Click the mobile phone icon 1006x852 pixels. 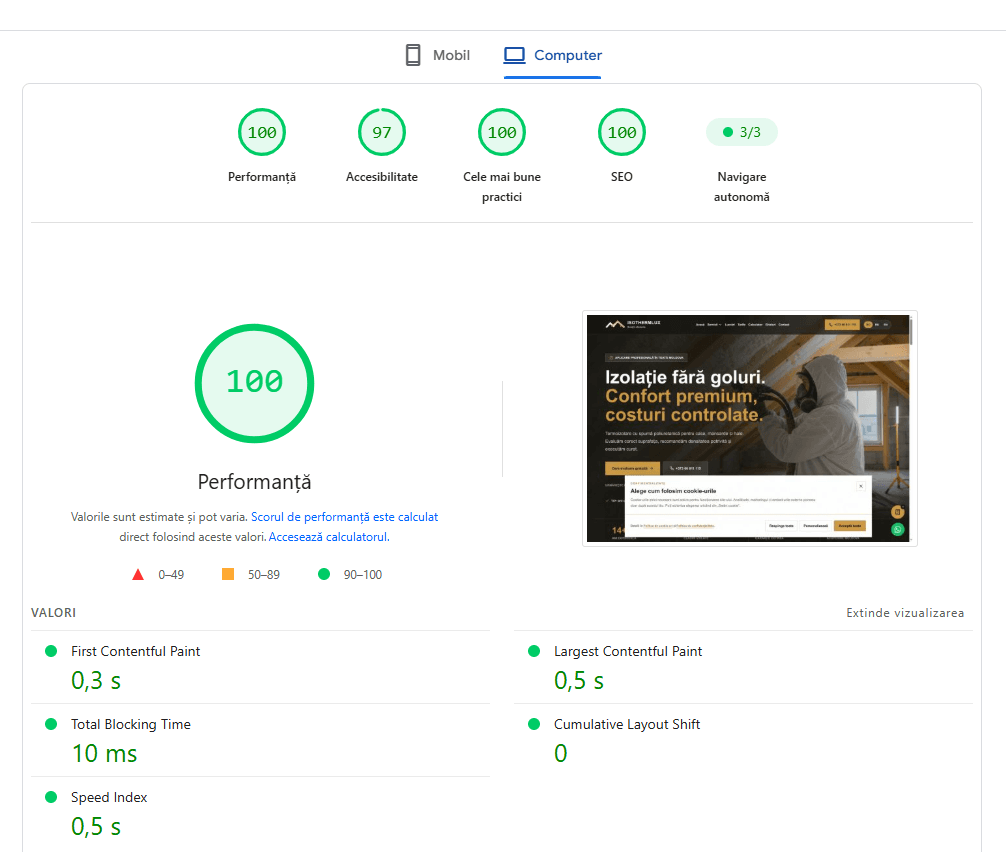[x=413, y=55]
